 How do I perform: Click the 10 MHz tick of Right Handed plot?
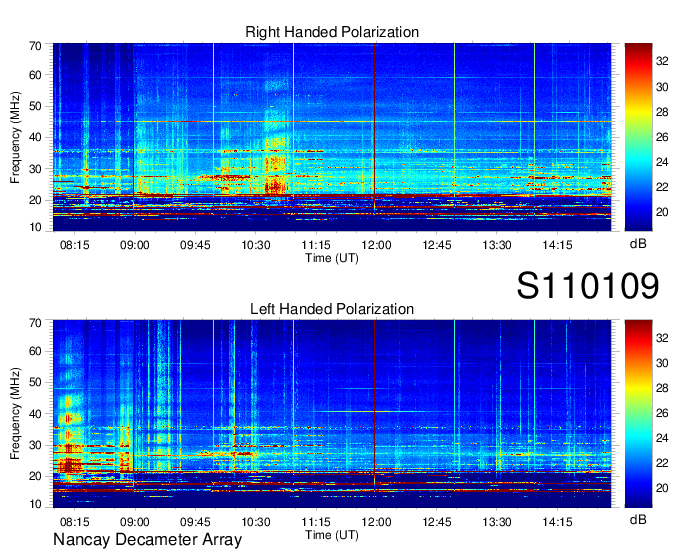tap(35, 227)
